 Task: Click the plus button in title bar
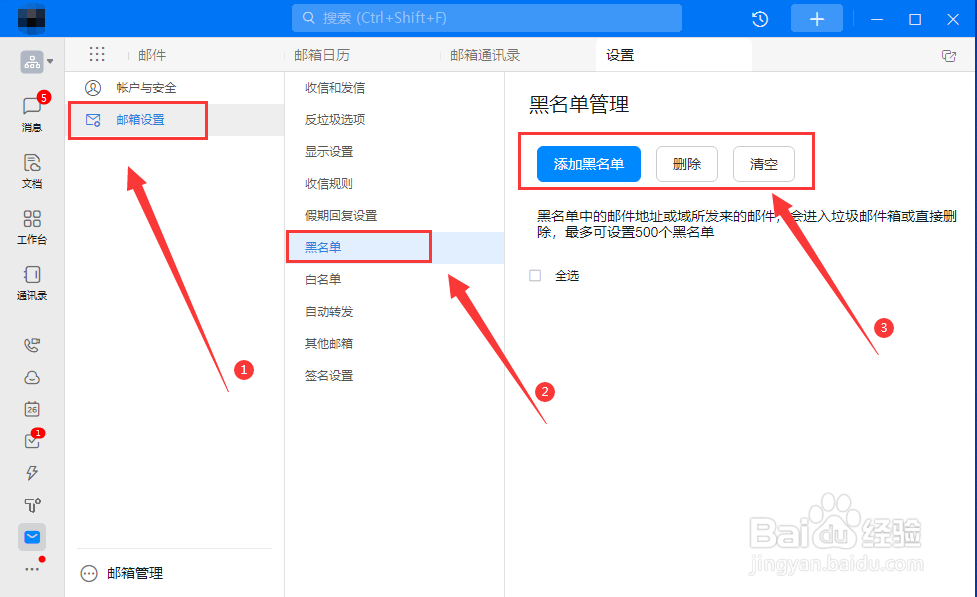point(816,19)
